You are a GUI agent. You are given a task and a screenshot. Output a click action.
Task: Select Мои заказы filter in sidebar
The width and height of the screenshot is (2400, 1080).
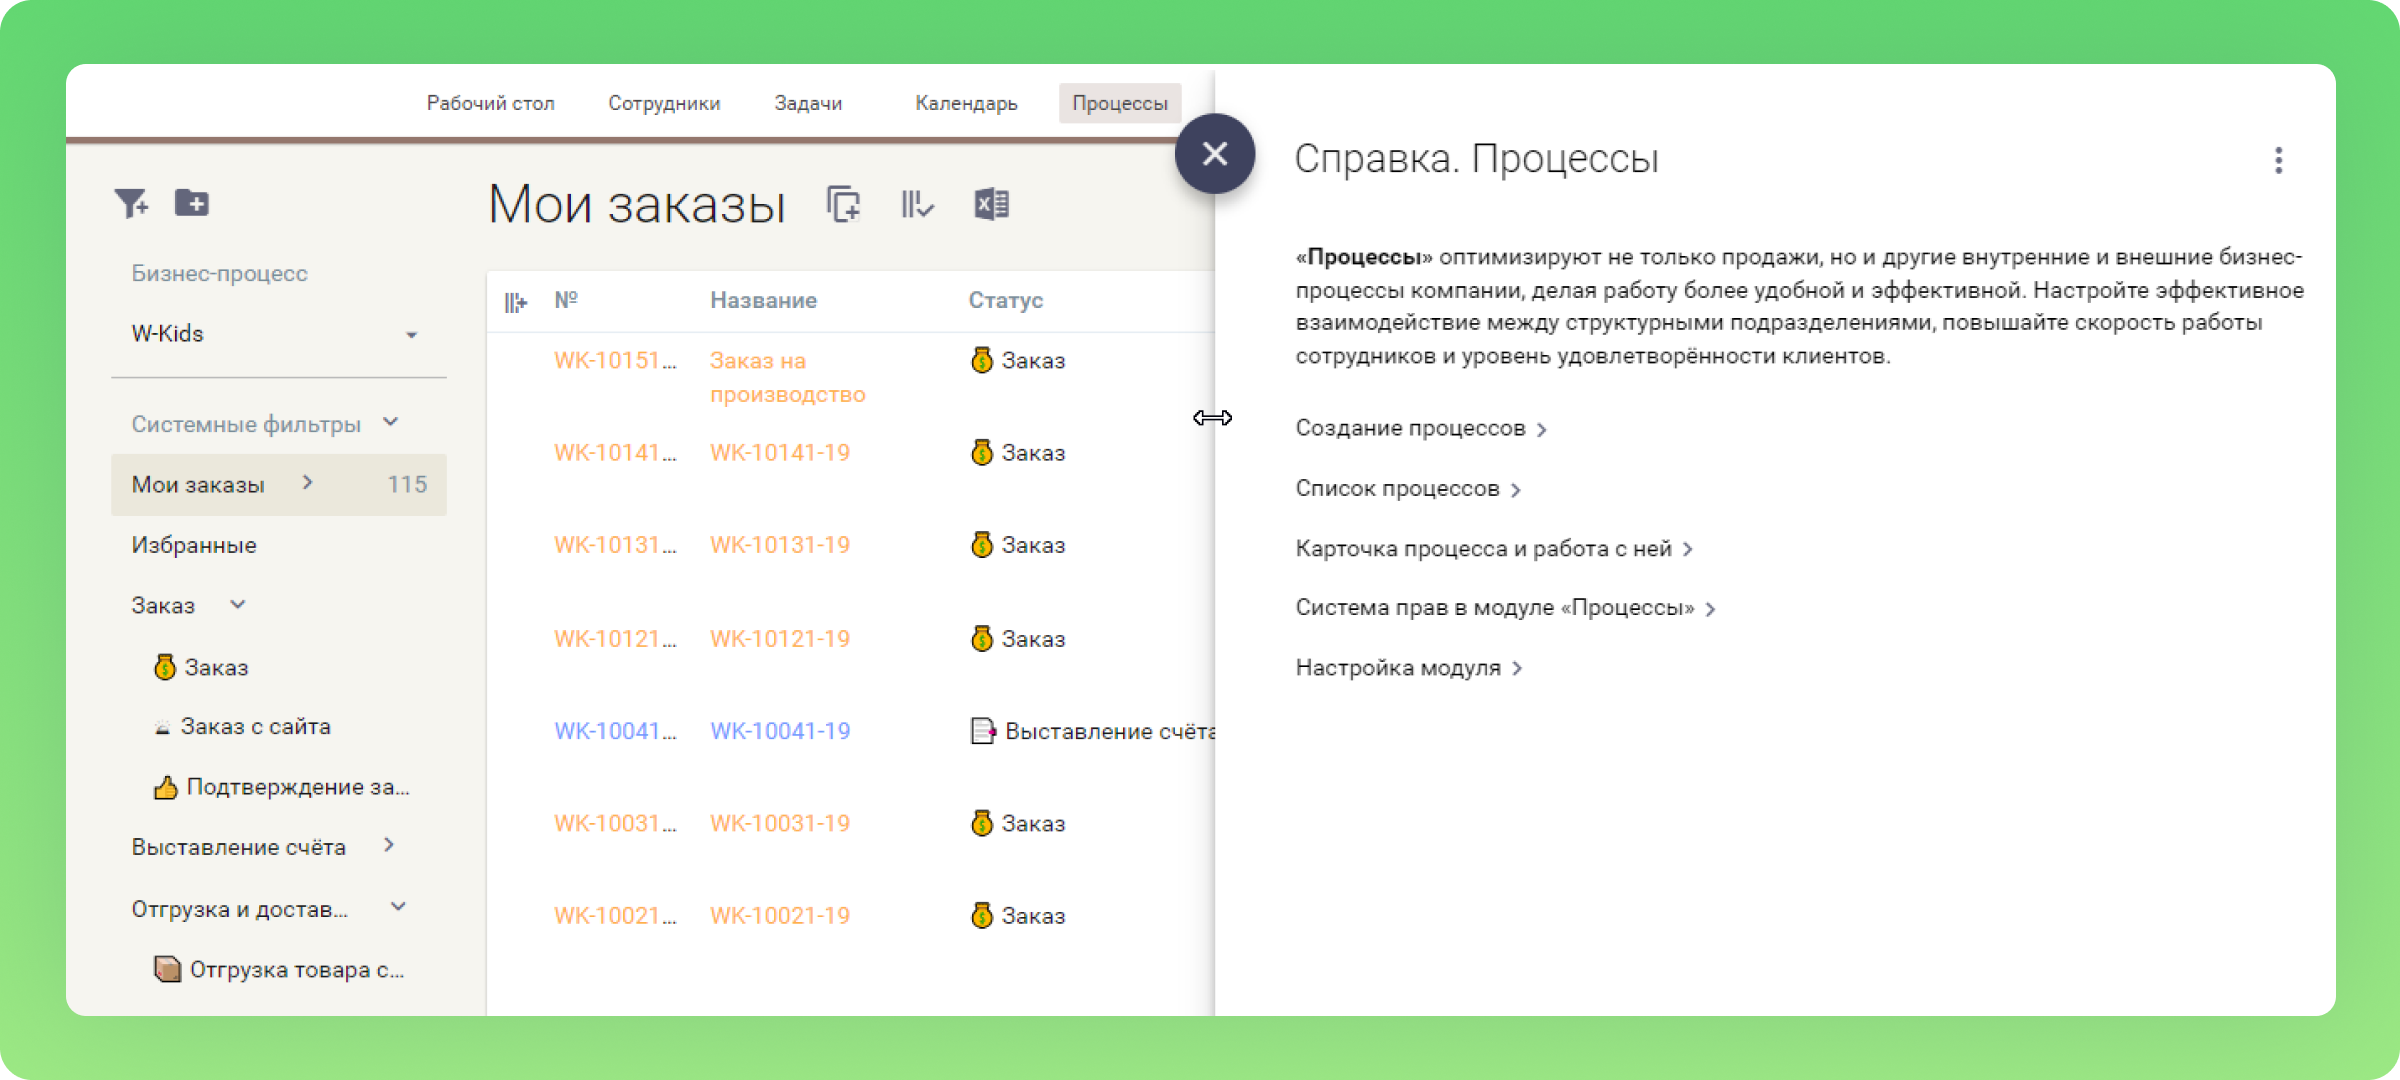pos(278,484)
